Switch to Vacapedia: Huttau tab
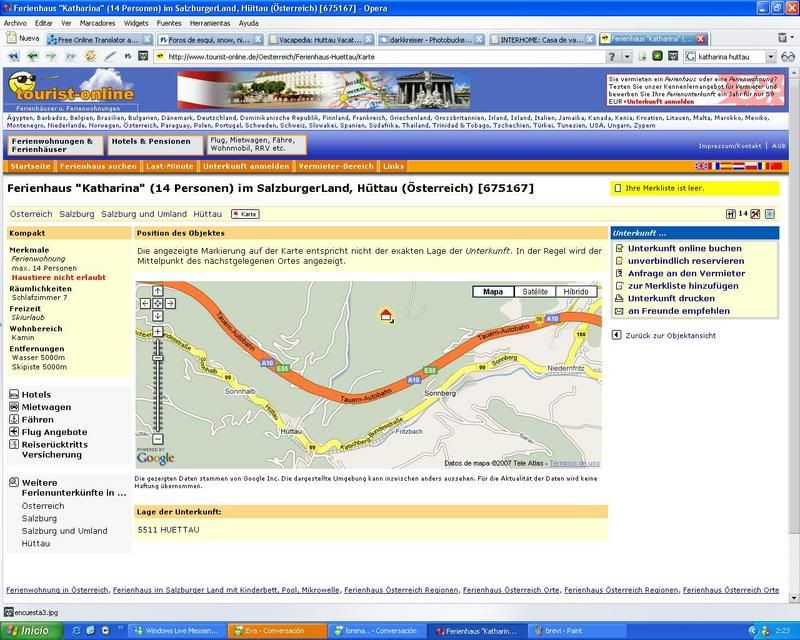The height and width of the screenshot is (640, 800). [x=320, y=39]
